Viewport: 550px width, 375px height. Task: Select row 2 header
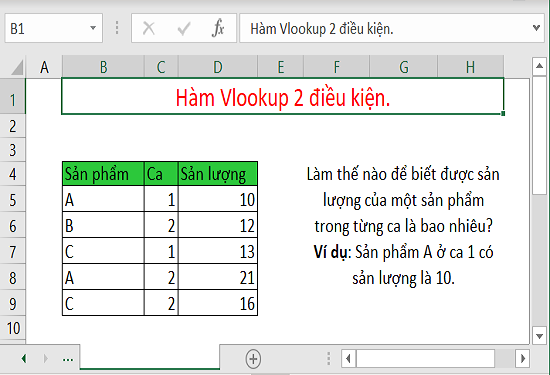(13, 126)
